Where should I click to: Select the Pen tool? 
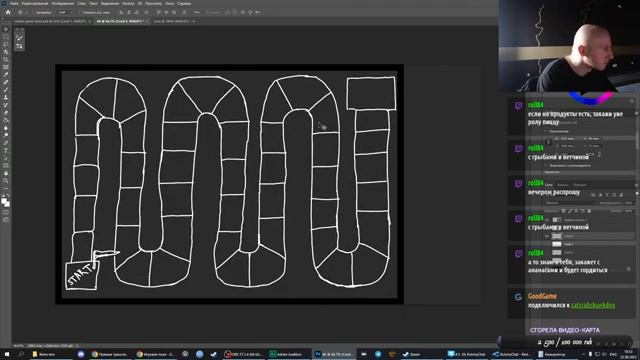(6, 143)
